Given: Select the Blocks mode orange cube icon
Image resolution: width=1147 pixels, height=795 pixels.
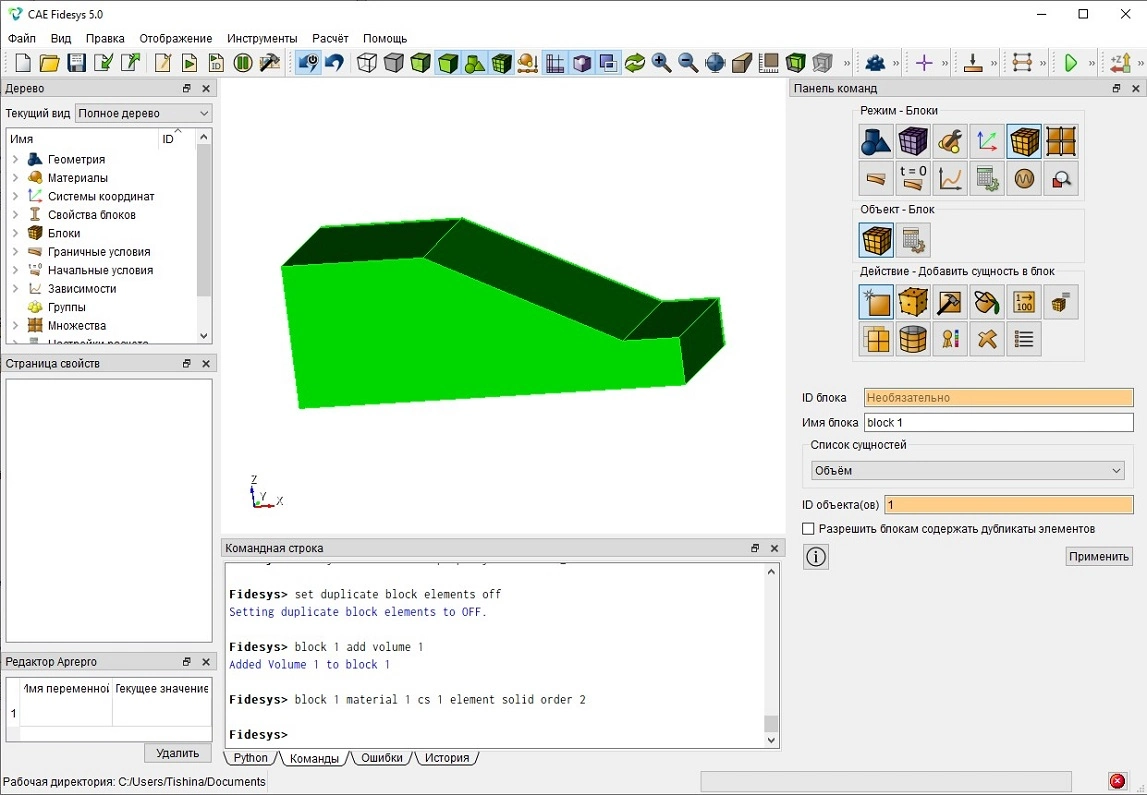Looking at the screenshot, I should point(1024,141).
